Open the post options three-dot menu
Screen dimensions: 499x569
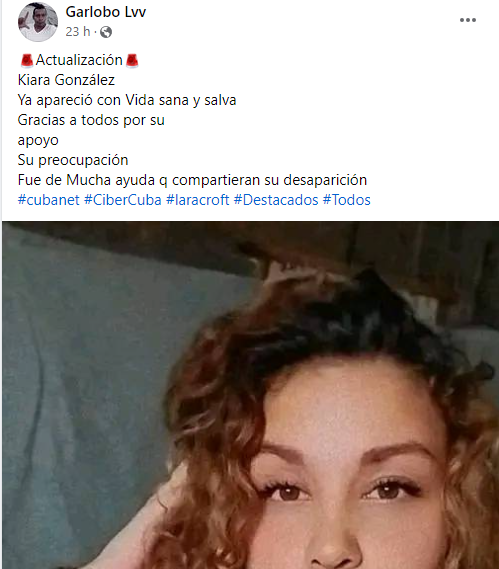[468, 20]
